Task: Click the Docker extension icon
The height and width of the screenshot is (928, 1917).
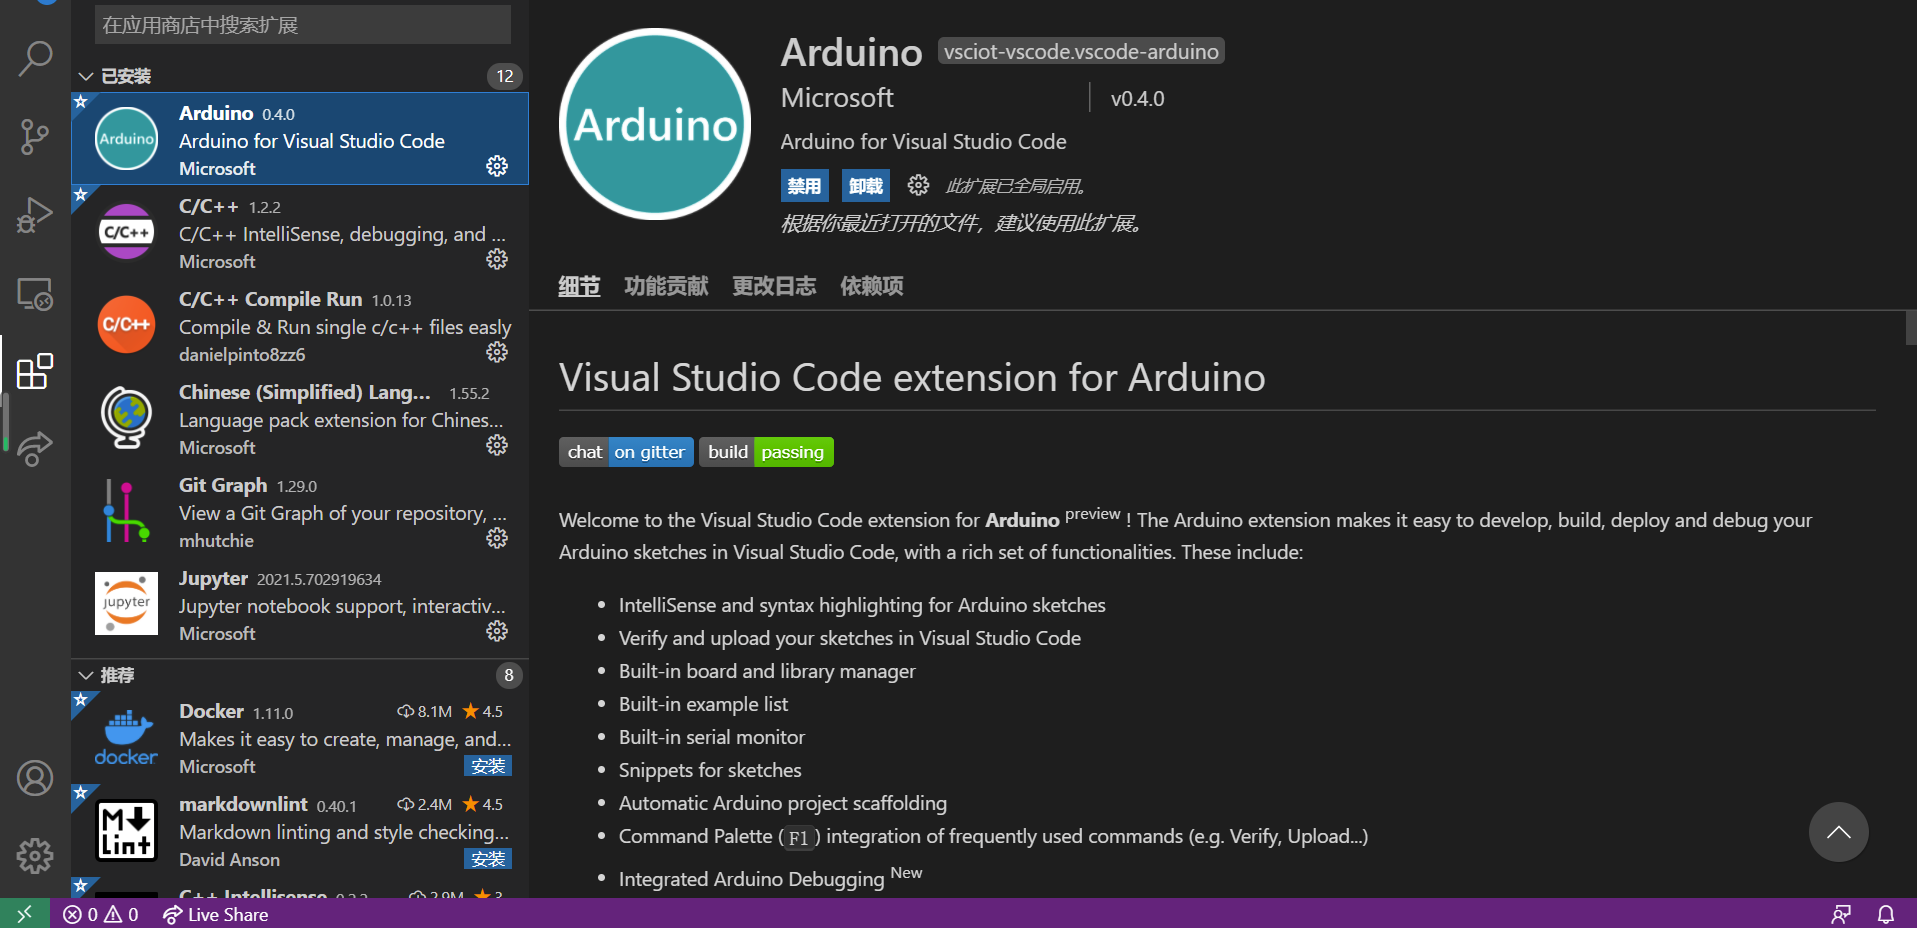Action: click(126, 738)
